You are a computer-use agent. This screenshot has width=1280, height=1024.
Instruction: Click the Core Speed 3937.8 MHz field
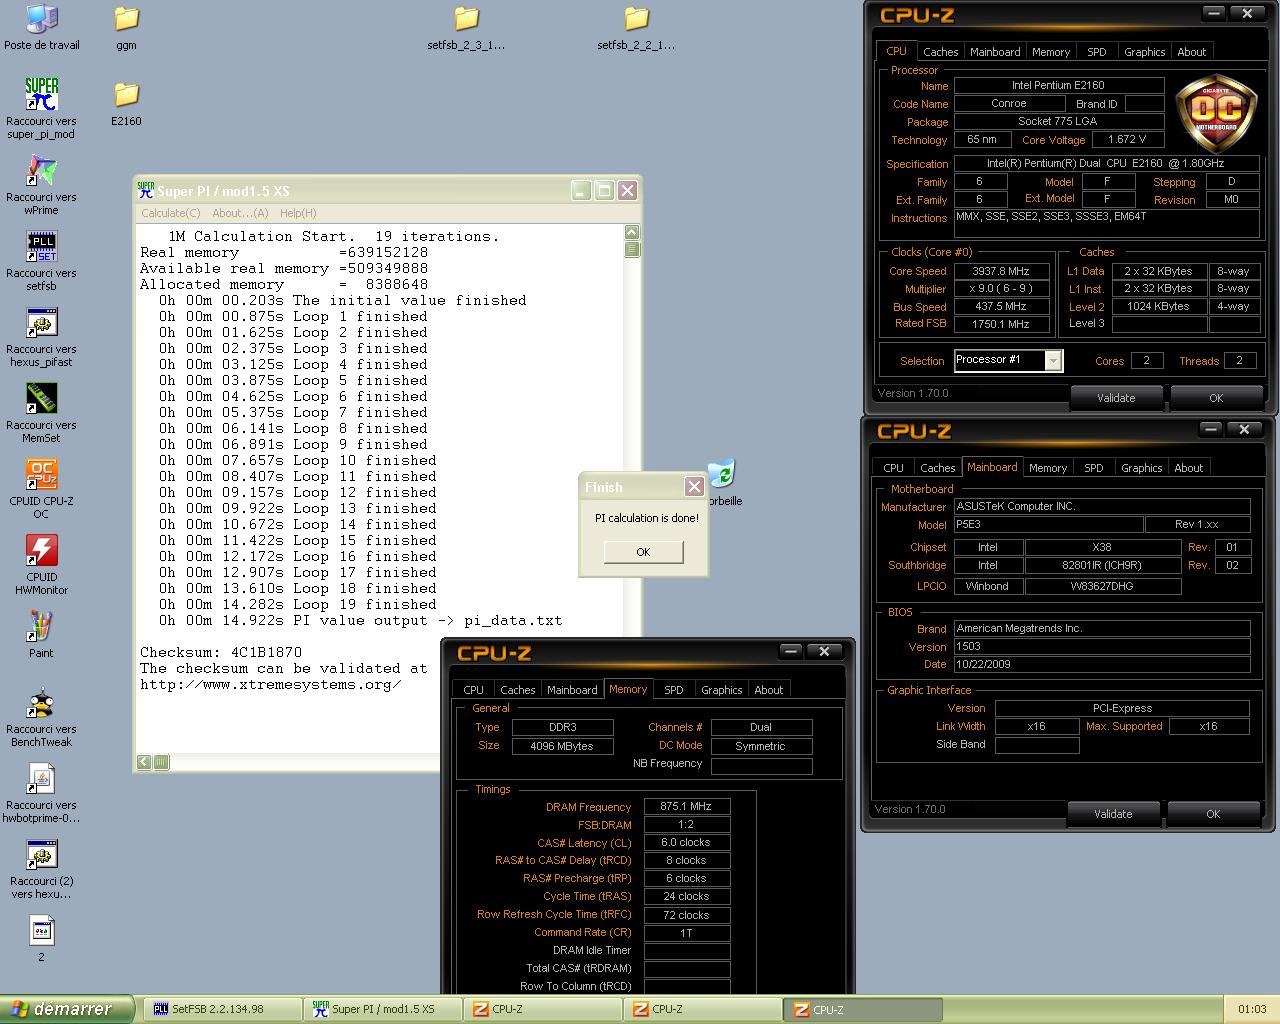click(1000, 271)
